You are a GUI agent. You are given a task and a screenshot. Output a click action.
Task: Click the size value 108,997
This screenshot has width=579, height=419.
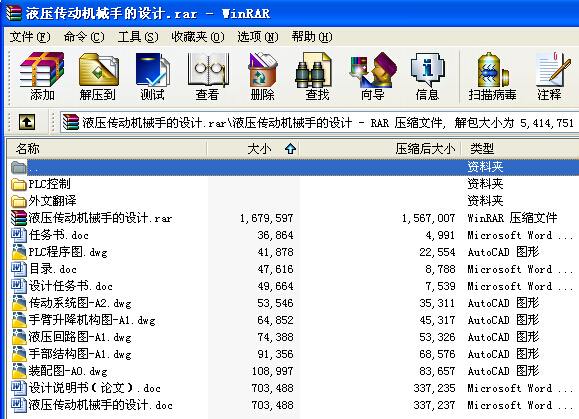click(x=273, y=371)
